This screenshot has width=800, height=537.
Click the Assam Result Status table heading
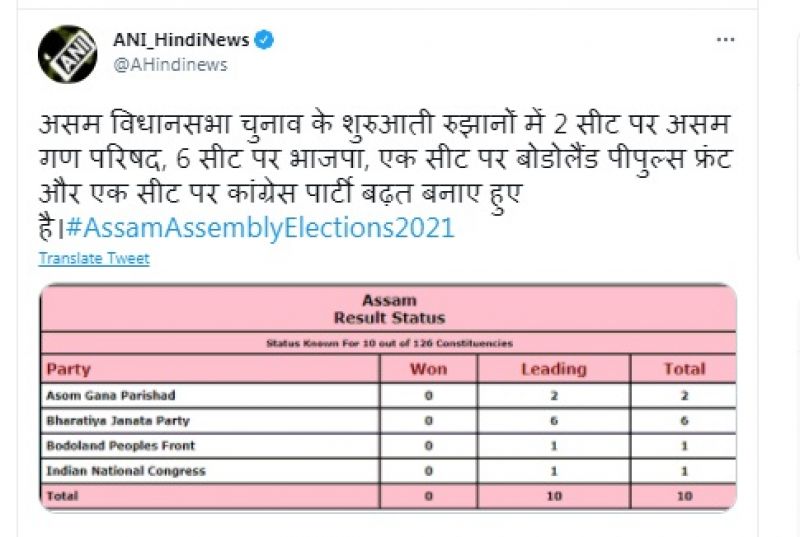coord(389,309)
